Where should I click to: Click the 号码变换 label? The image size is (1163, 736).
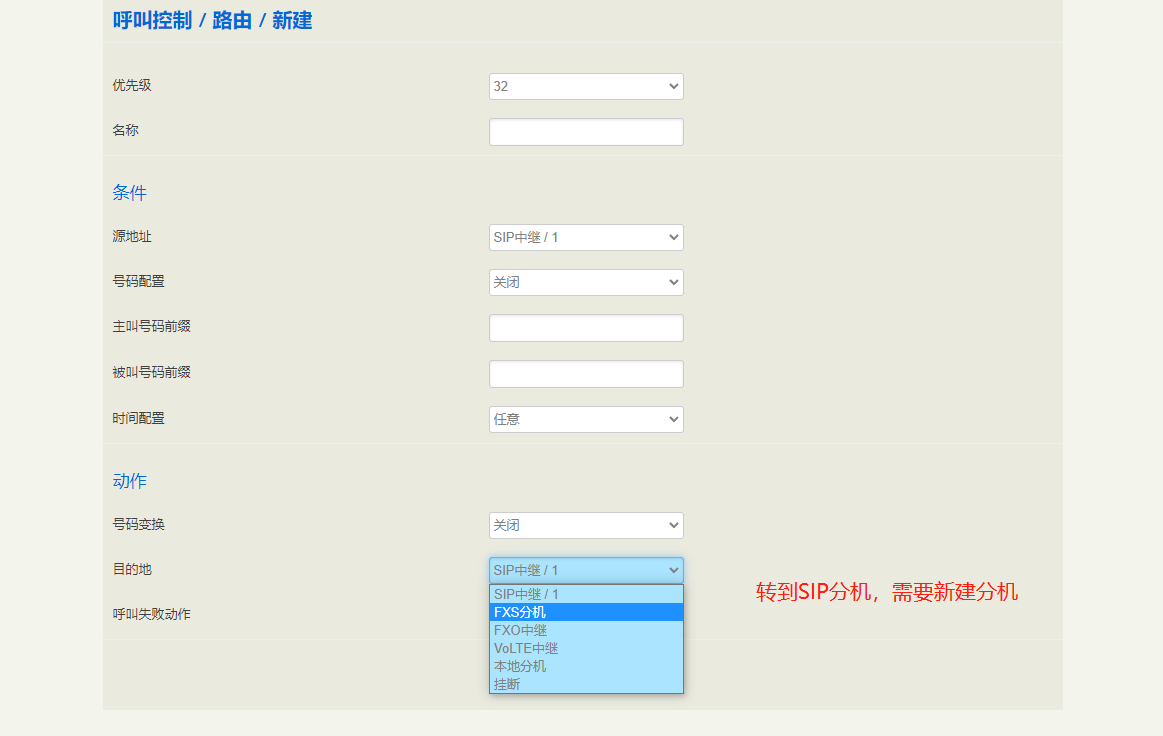pos(139,525)
